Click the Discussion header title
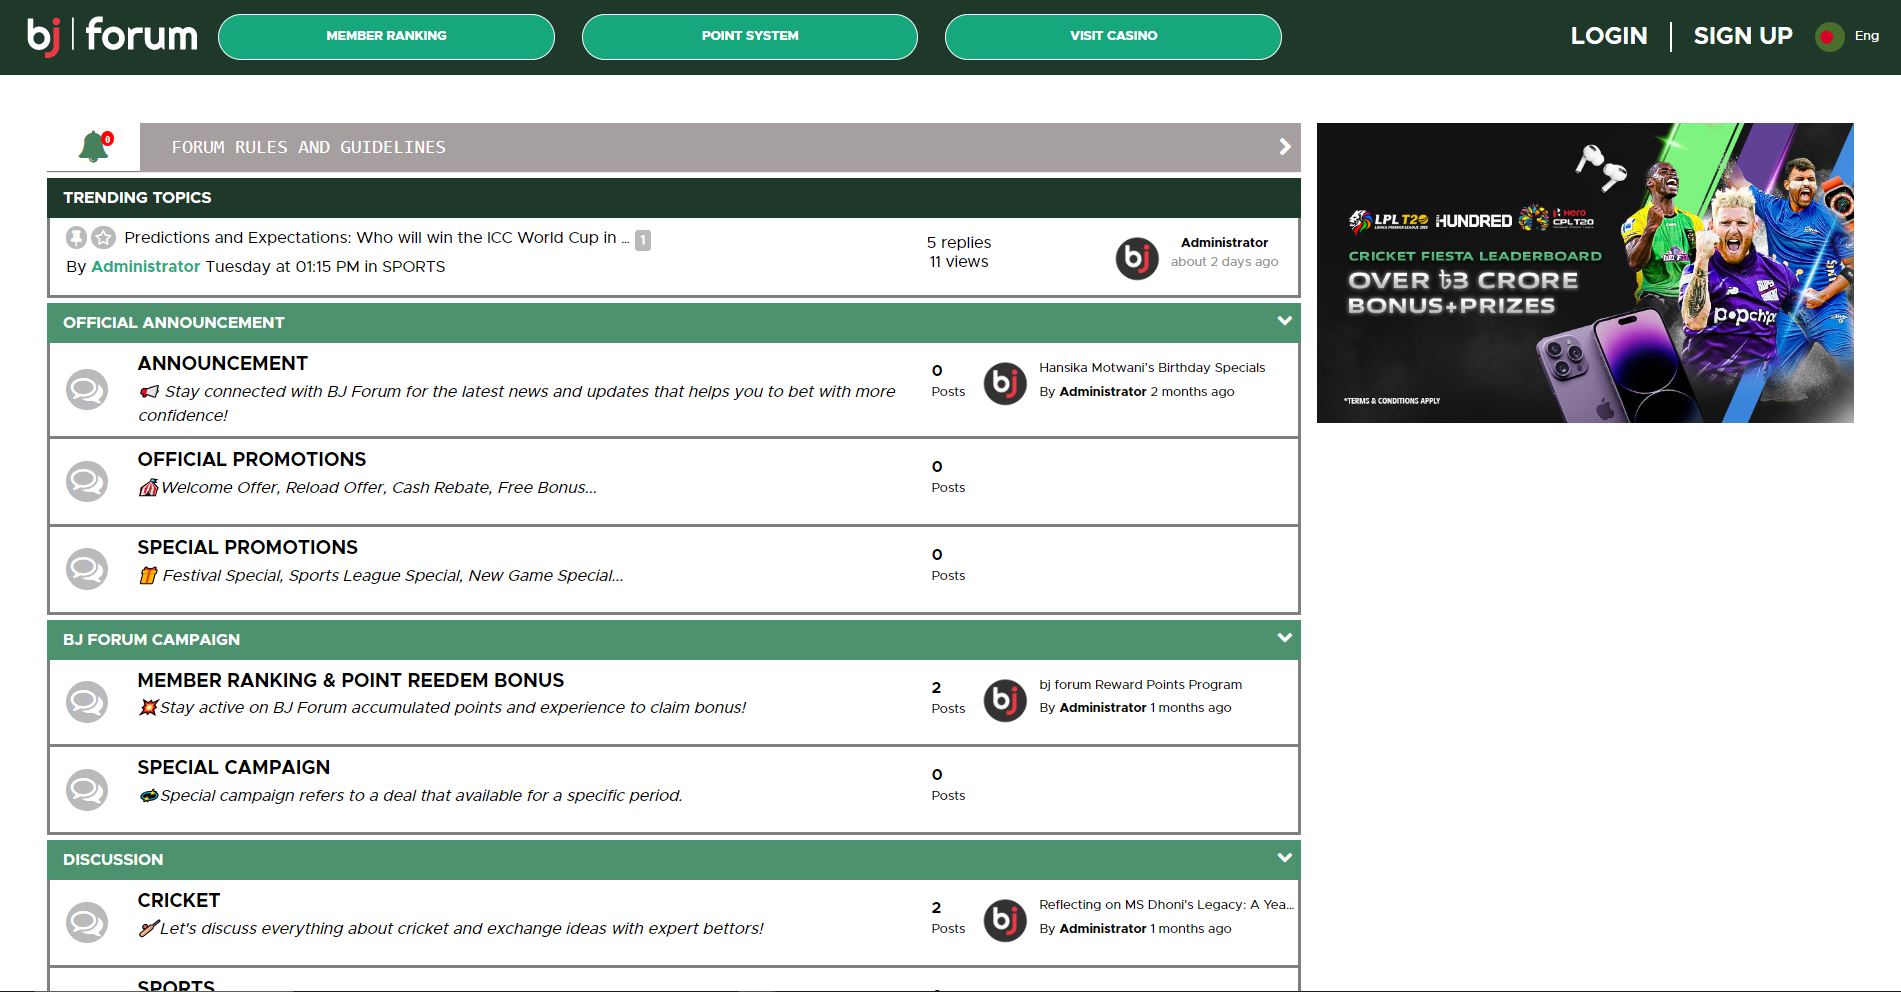 (x=113, y=860)
